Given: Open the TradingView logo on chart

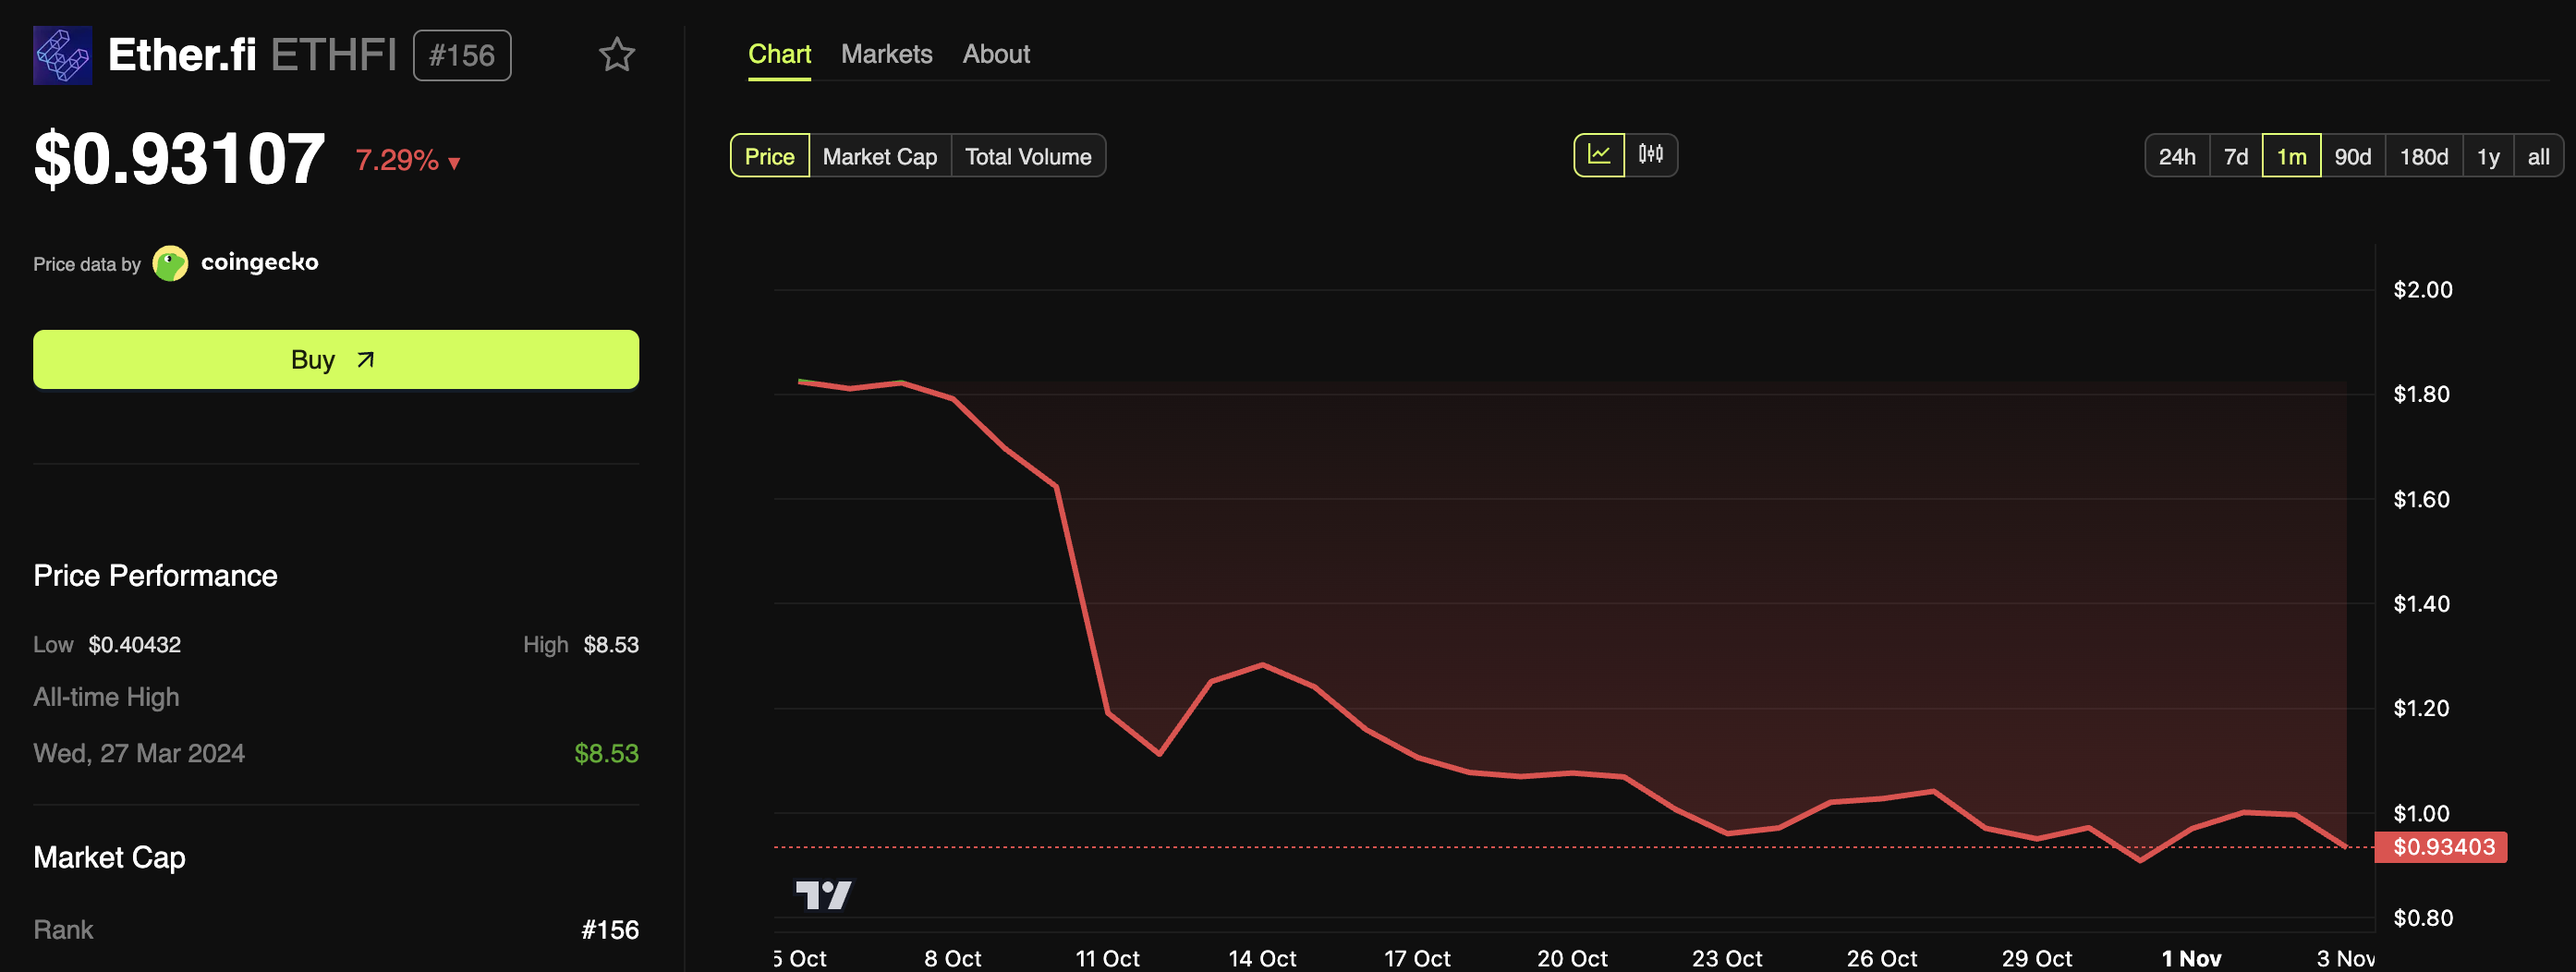Looking at the screenshot, I should tap(823, 895).
